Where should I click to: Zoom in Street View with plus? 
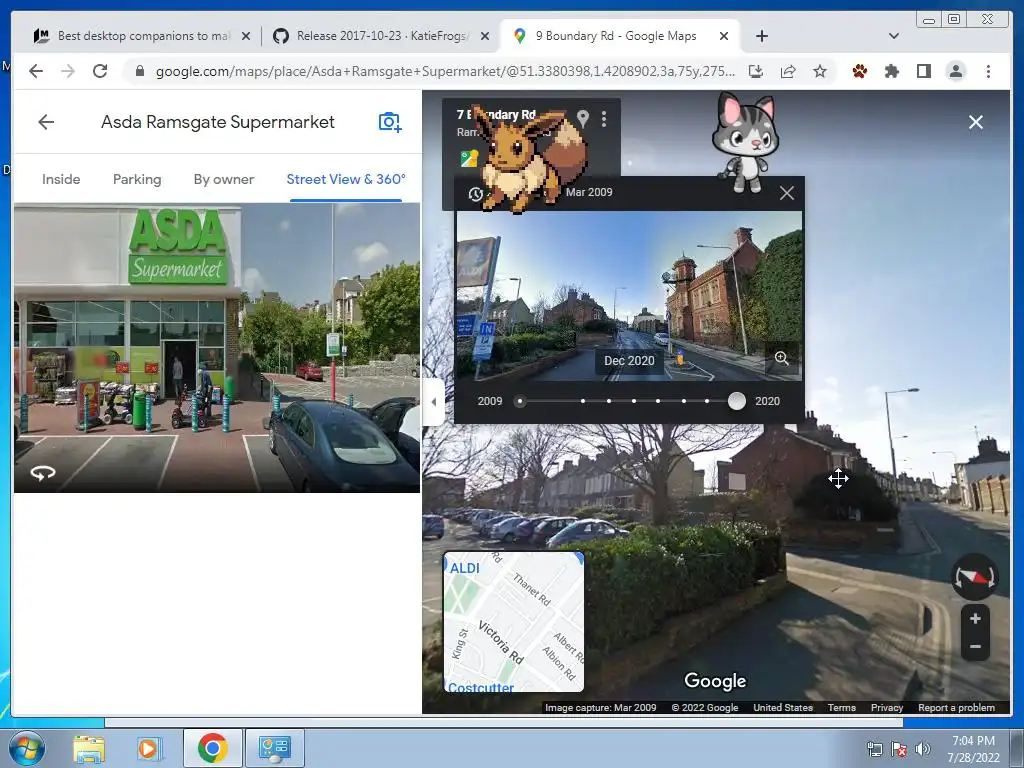point(975,618)
